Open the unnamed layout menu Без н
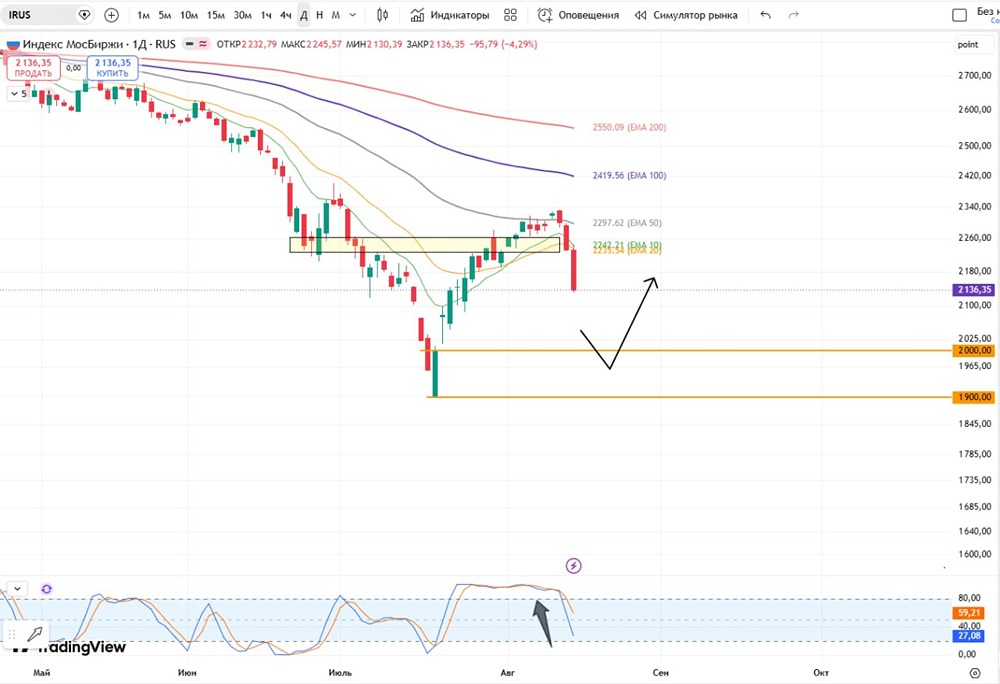The width and height of the screenshot is (1000, 684). (x=988, y=11)
